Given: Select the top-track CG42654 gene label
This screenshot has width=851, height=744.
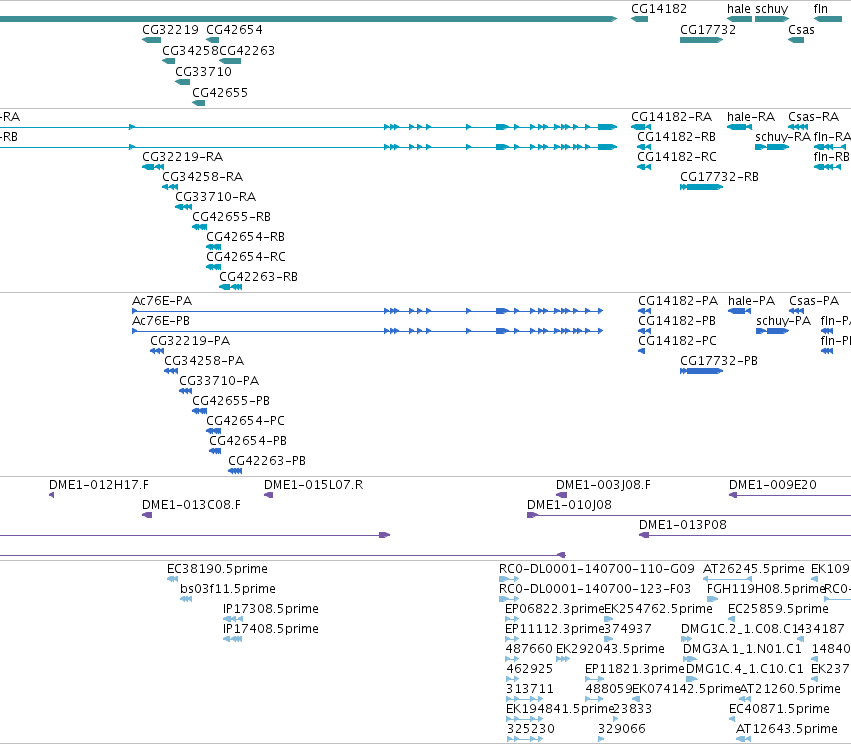Looking at the screenshot, I should (x=234, y=30).
